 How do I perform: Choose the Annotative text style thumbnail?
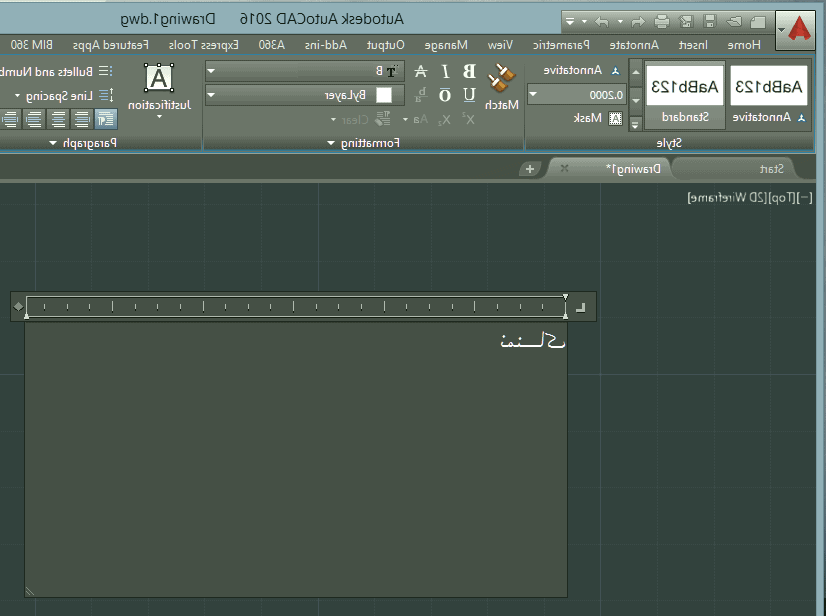(x=769, y=95)
